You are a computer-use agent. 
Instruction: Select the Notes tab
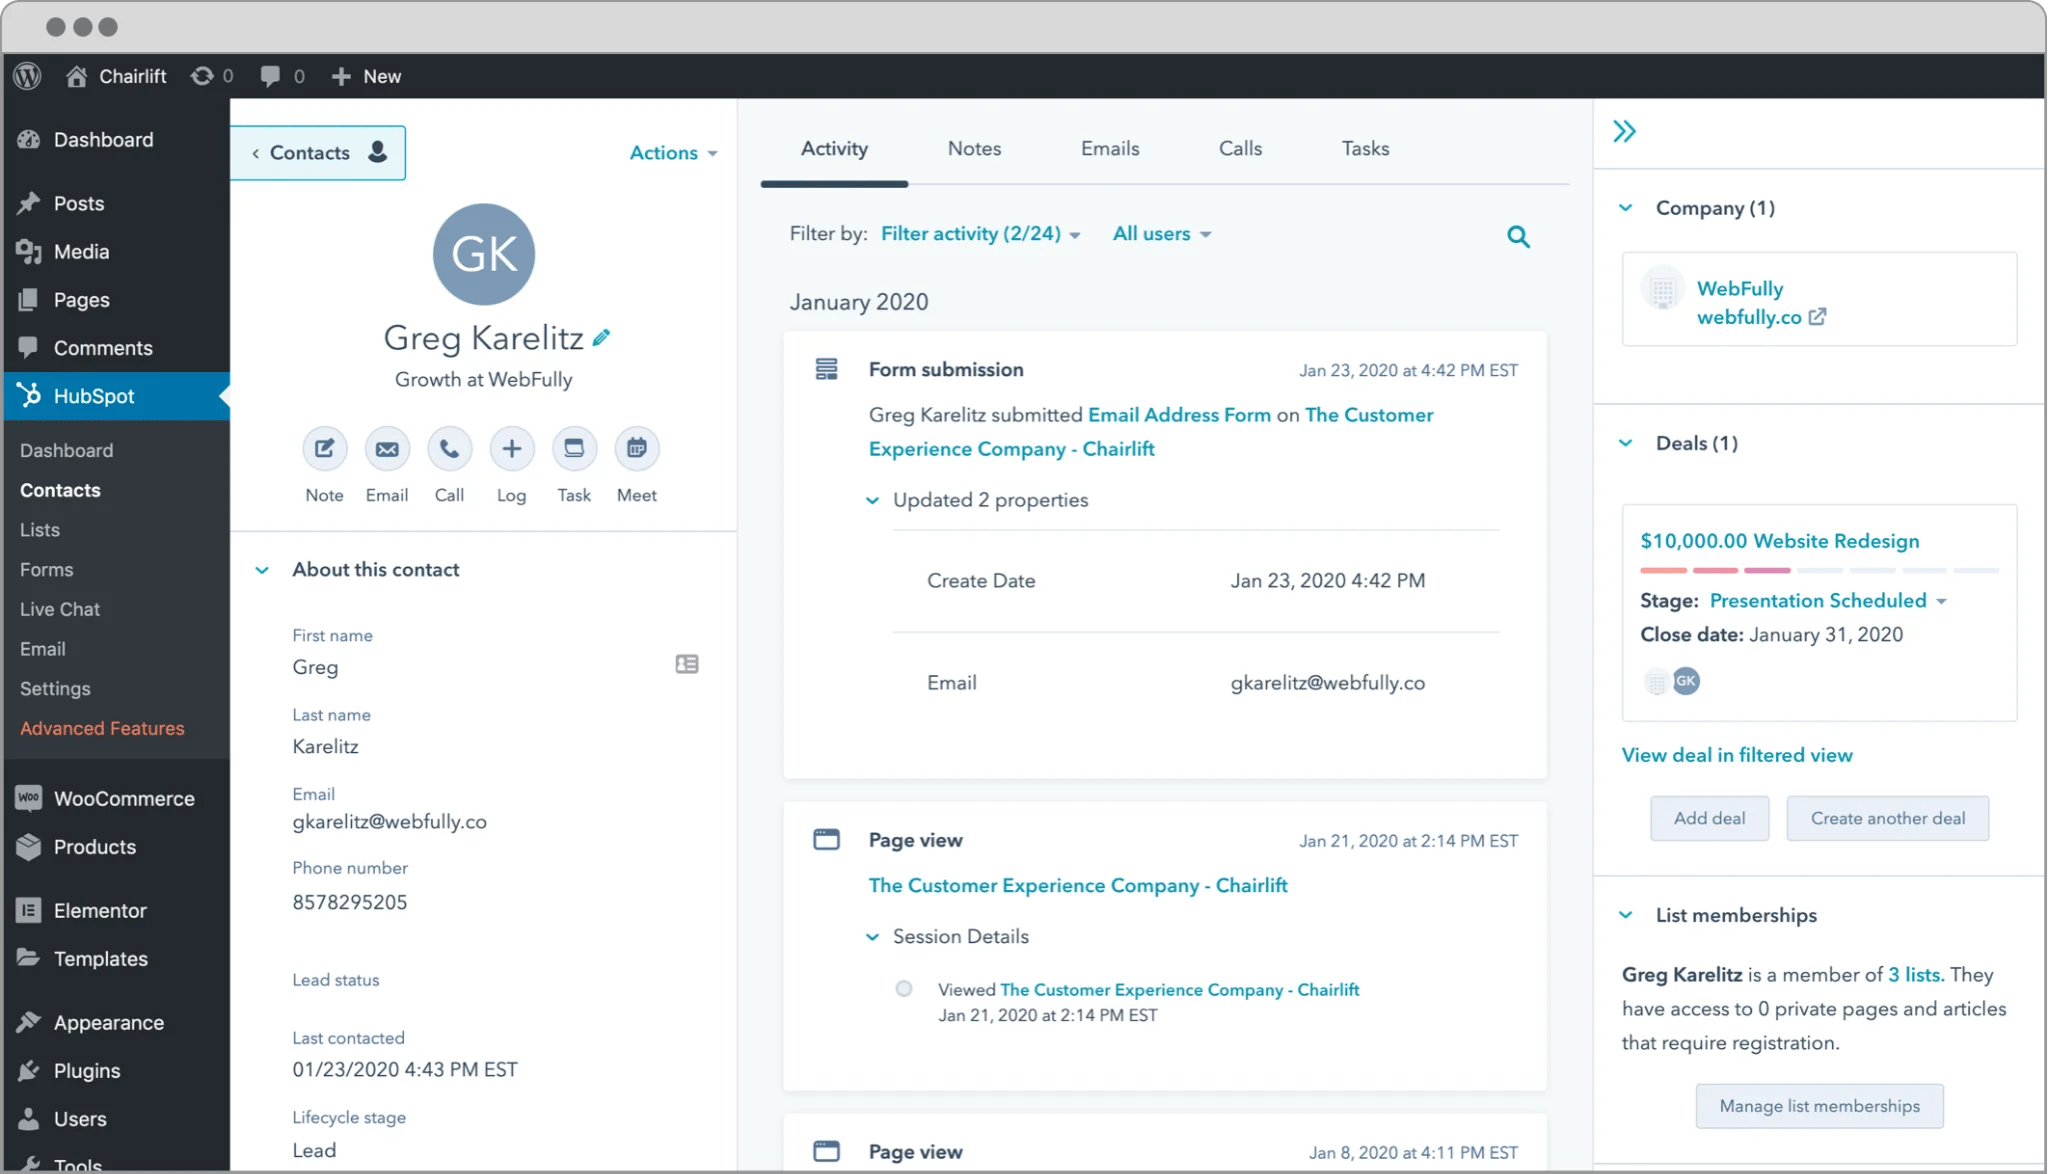coord(973,148)
